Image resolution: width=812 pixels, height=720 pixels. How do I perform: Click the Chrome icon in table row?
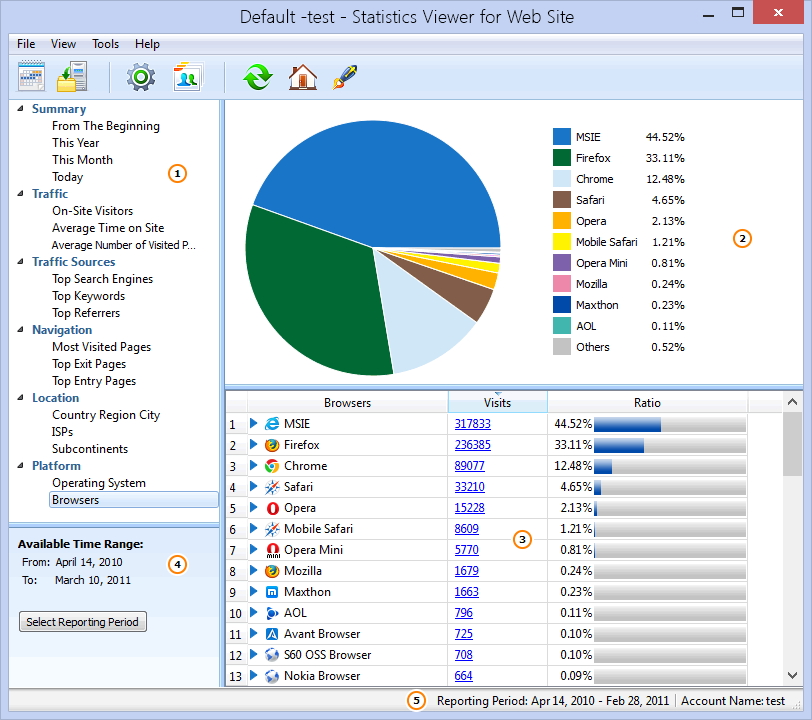(272, 466)
